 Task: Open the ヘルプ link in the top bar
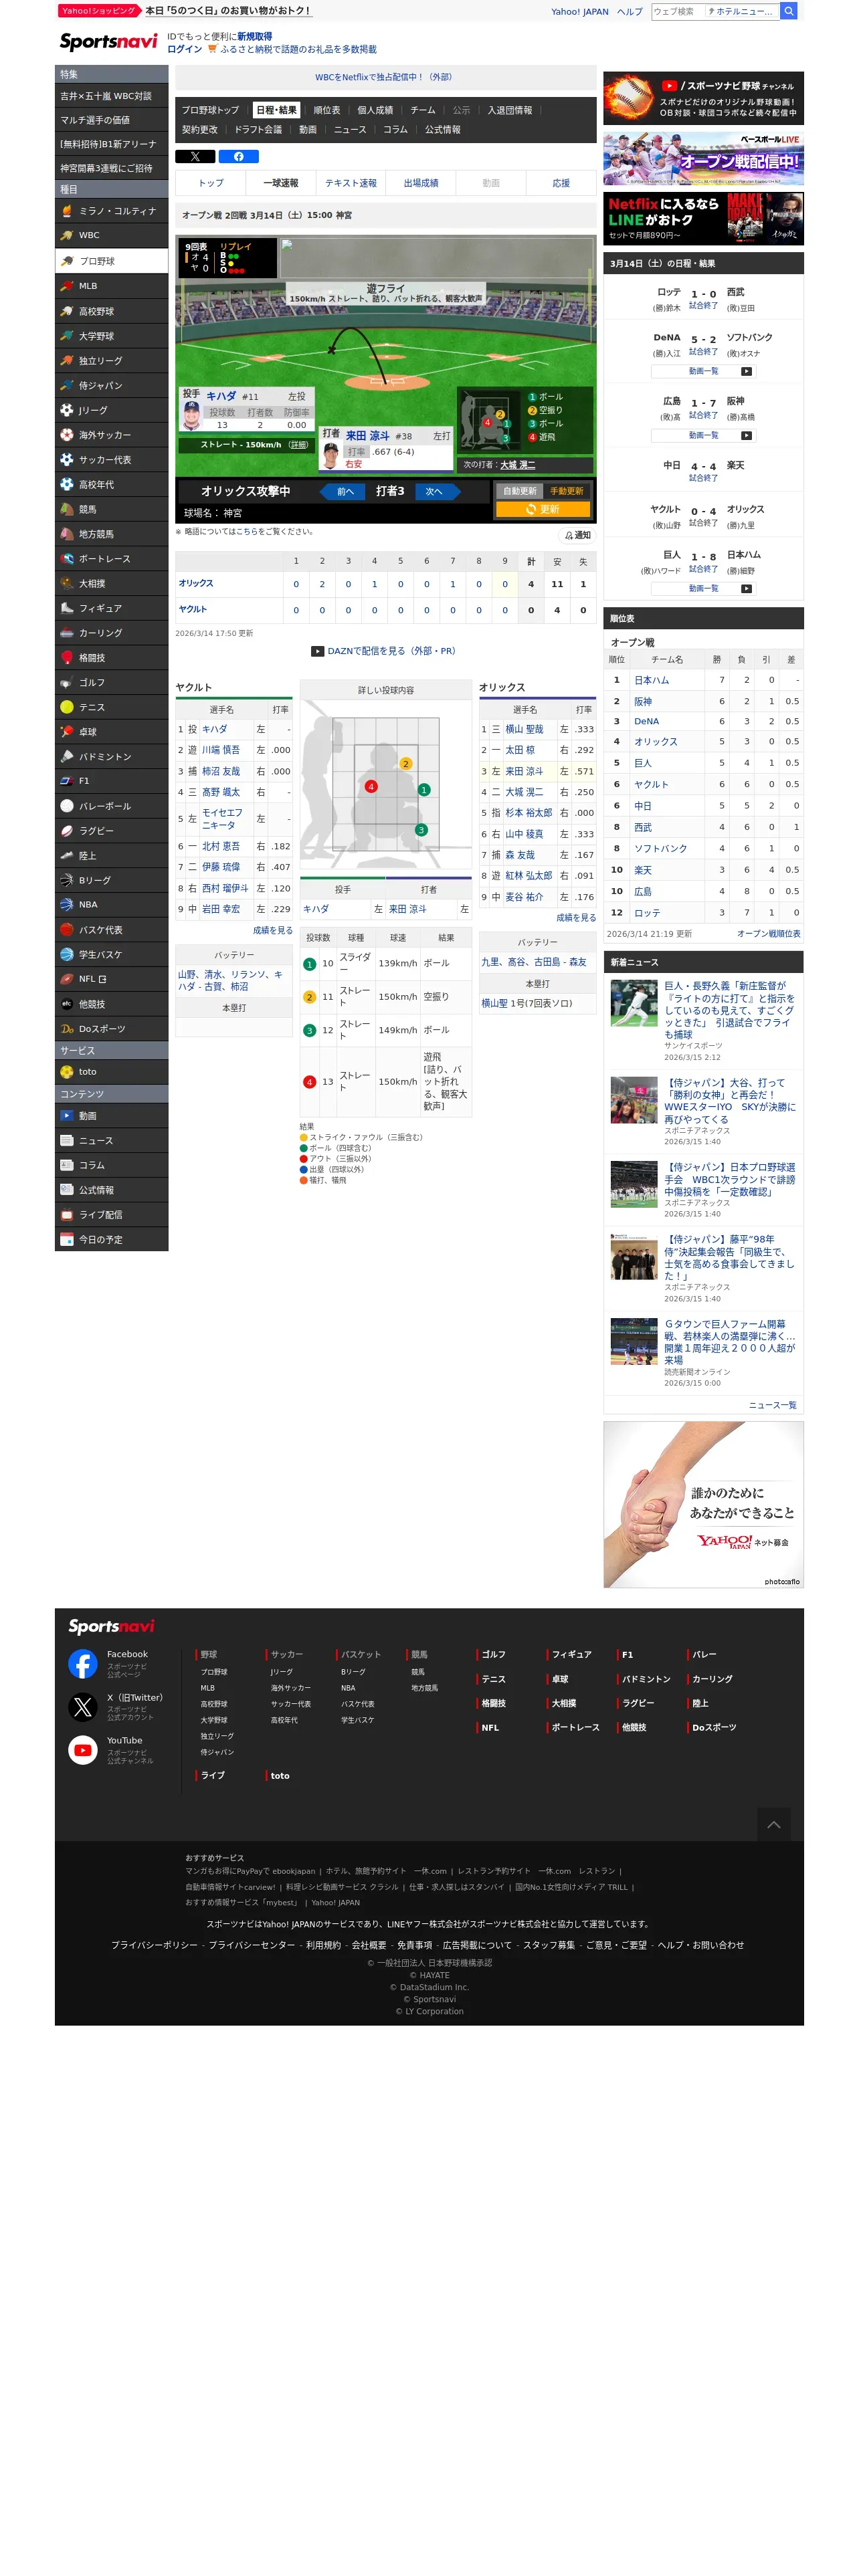point(630,12)
